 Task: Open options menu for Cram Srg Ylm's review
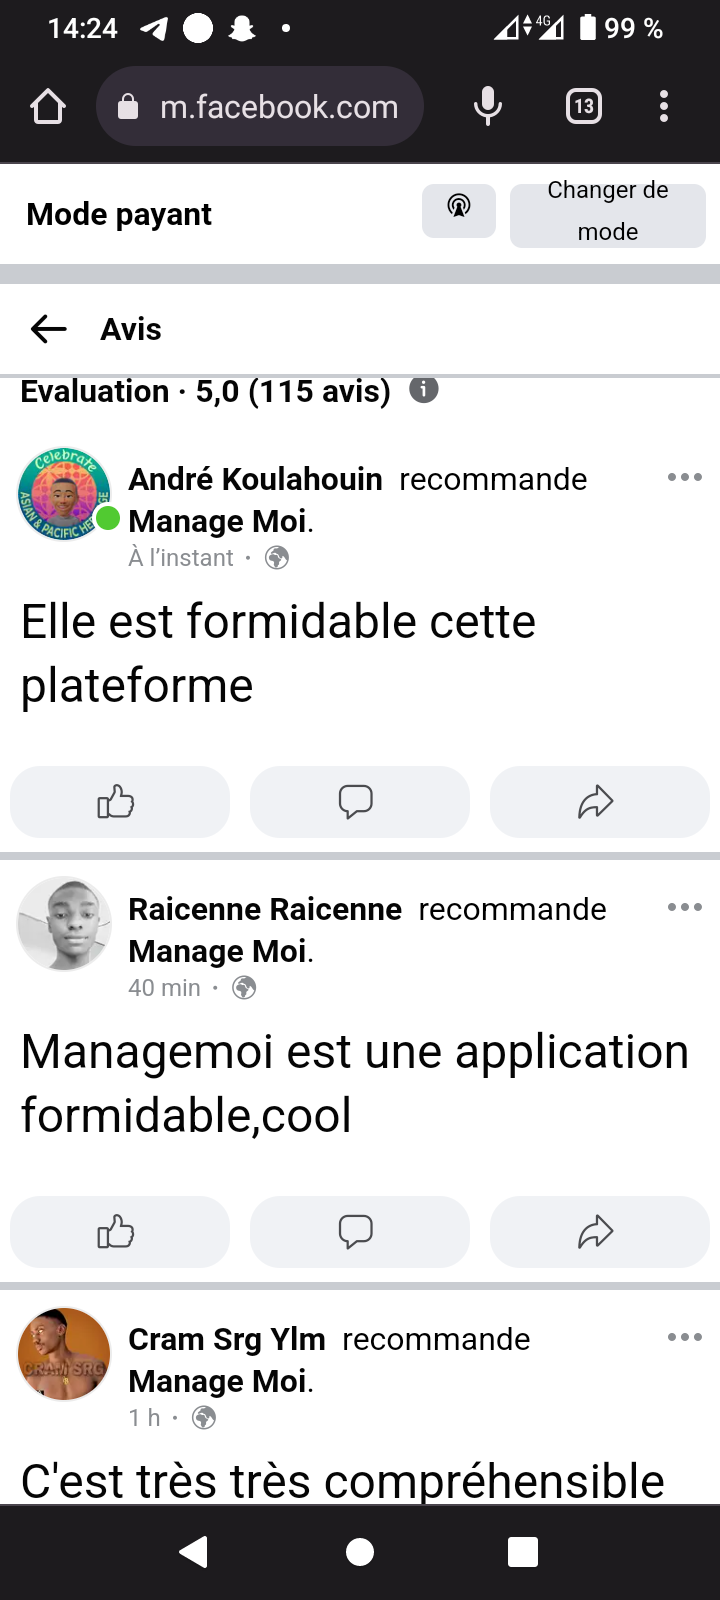tap(685, 1338)
